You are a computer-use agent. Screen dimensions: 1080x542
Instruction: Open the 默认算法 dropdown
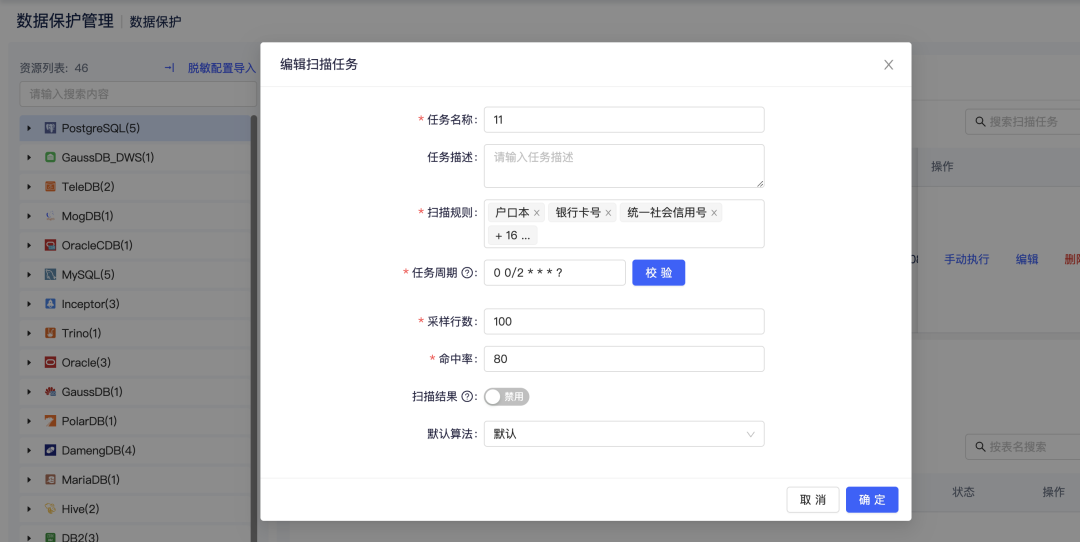(624, 434)
